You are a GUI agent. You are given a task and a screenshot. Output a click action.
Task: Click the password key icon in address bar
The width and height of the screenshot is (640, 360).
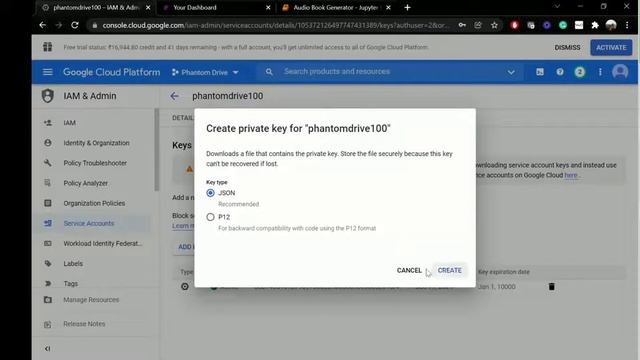click(462, 25)
